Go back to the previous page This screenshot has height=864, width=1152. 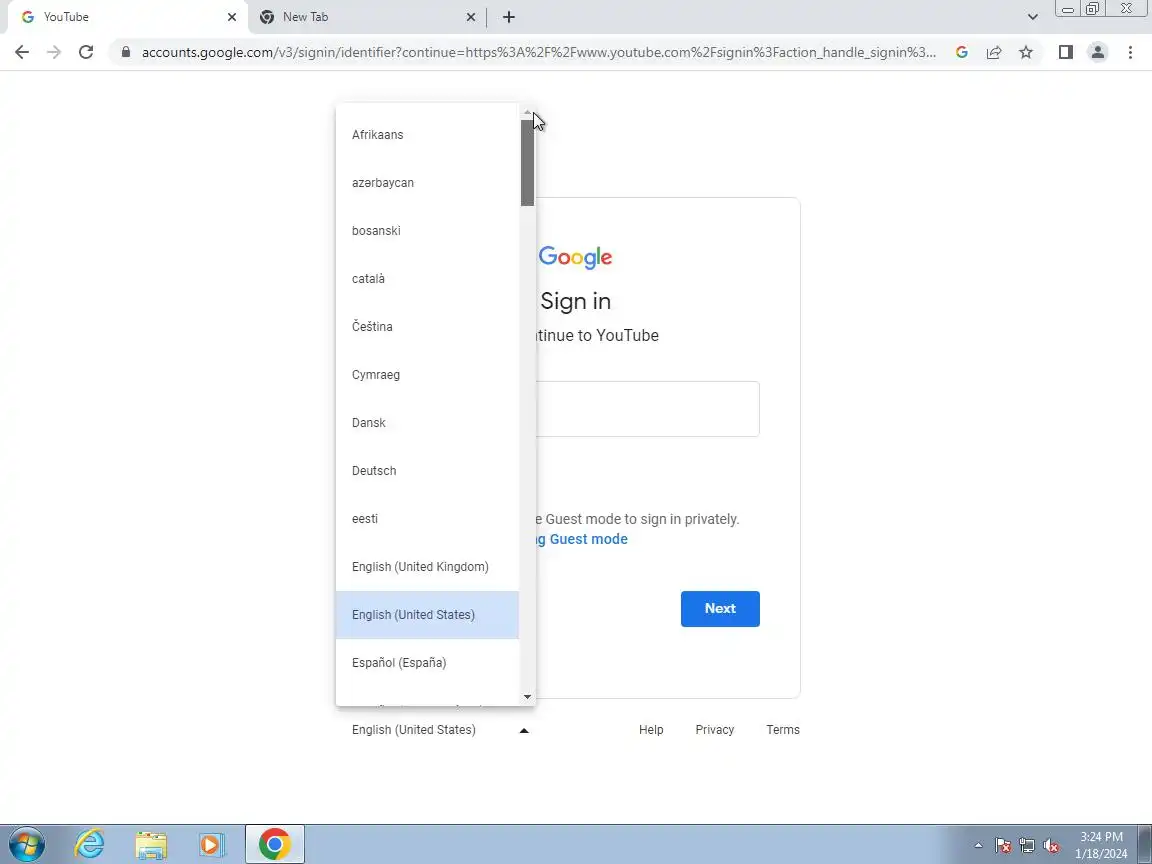click(22, 52)
